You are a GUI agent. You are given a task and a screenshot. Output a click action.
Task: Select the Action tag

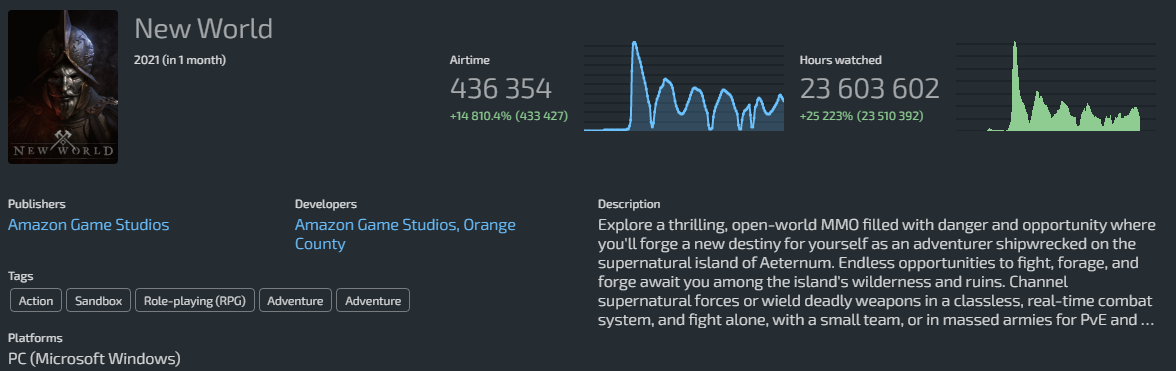coord(36,301)
